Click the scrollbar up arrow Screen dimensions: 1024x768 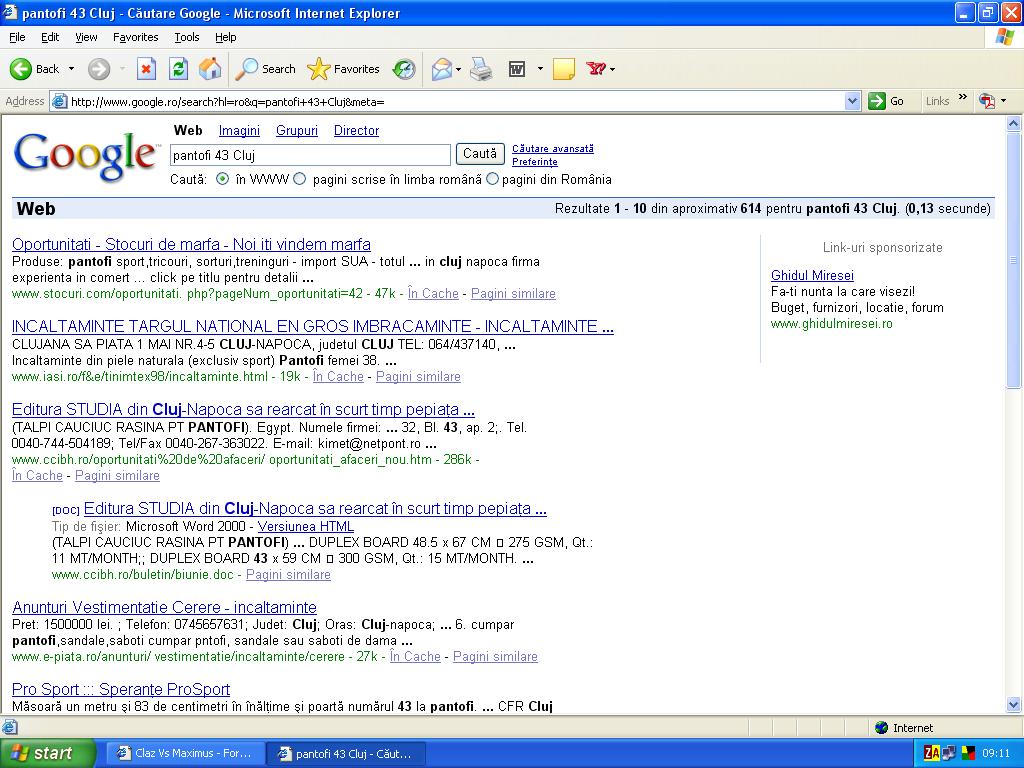click(1014, 123)
